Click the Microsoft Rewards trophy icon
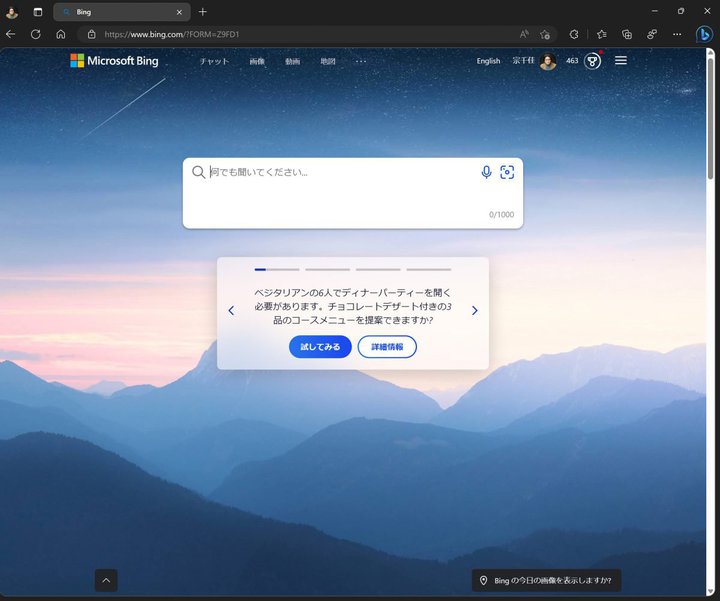The image size is (720, 601). 593,61
